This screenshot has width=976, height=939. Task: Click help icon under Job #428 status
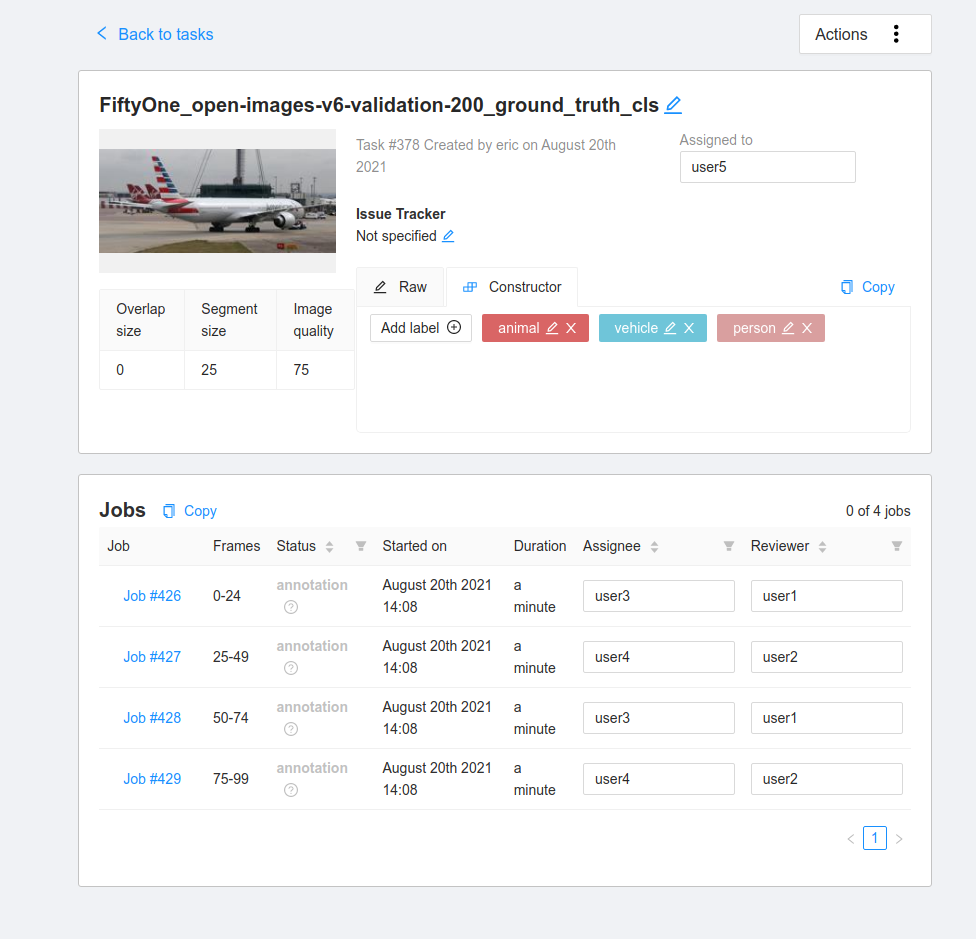pos(291,729)
